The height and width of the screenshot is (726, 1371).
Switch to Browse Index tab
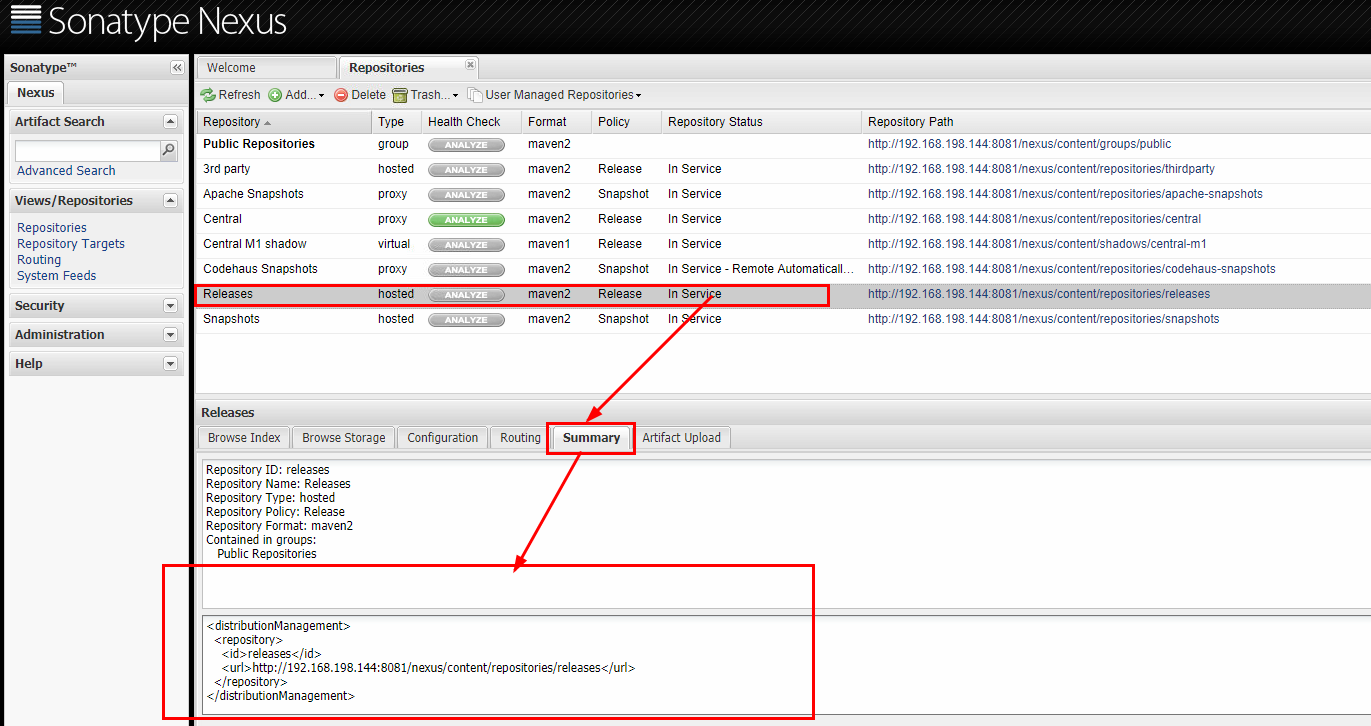(x=244, y=438)
